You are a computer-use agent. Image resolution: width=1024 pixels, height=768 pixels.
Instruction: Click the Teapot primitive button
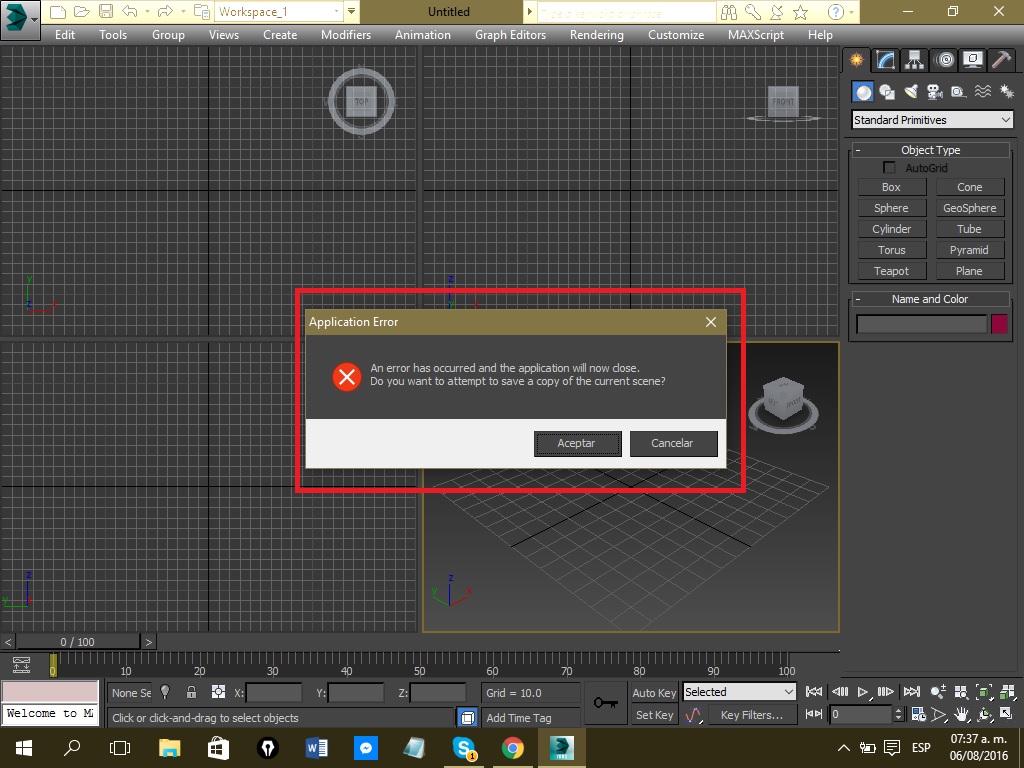click(x=891, y=271)
